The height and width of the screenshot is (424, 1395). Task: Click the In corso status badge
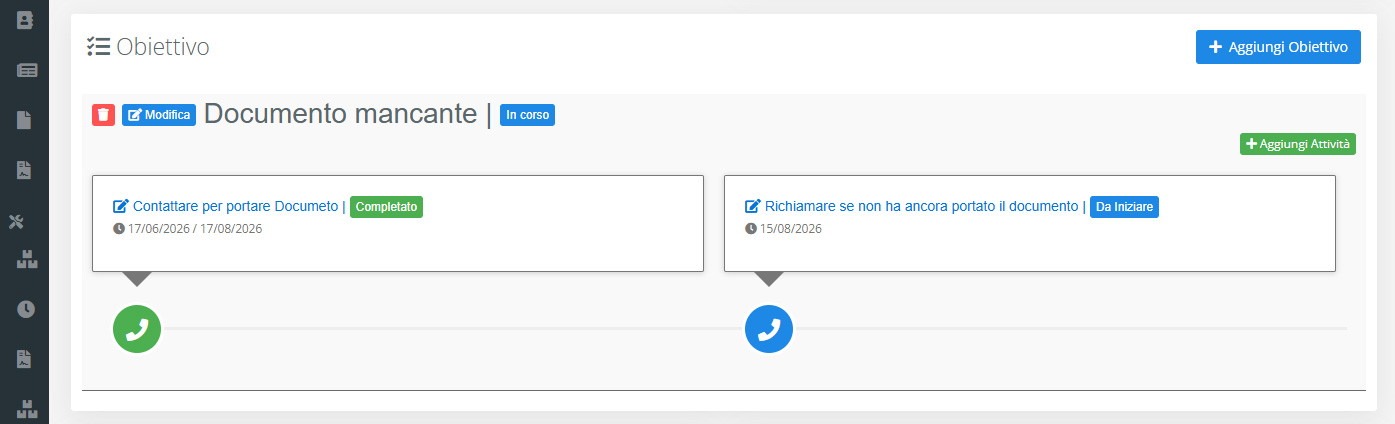(x=527, y=115)
